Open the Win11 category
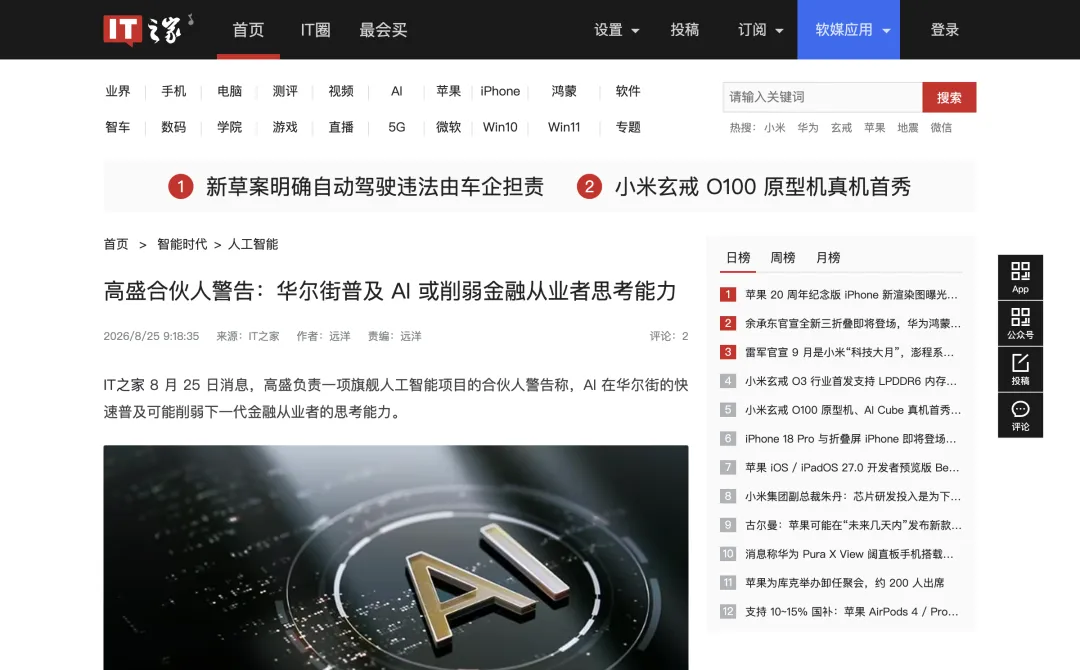This screenshot has width=1080, height=670. tap(564, 127)
